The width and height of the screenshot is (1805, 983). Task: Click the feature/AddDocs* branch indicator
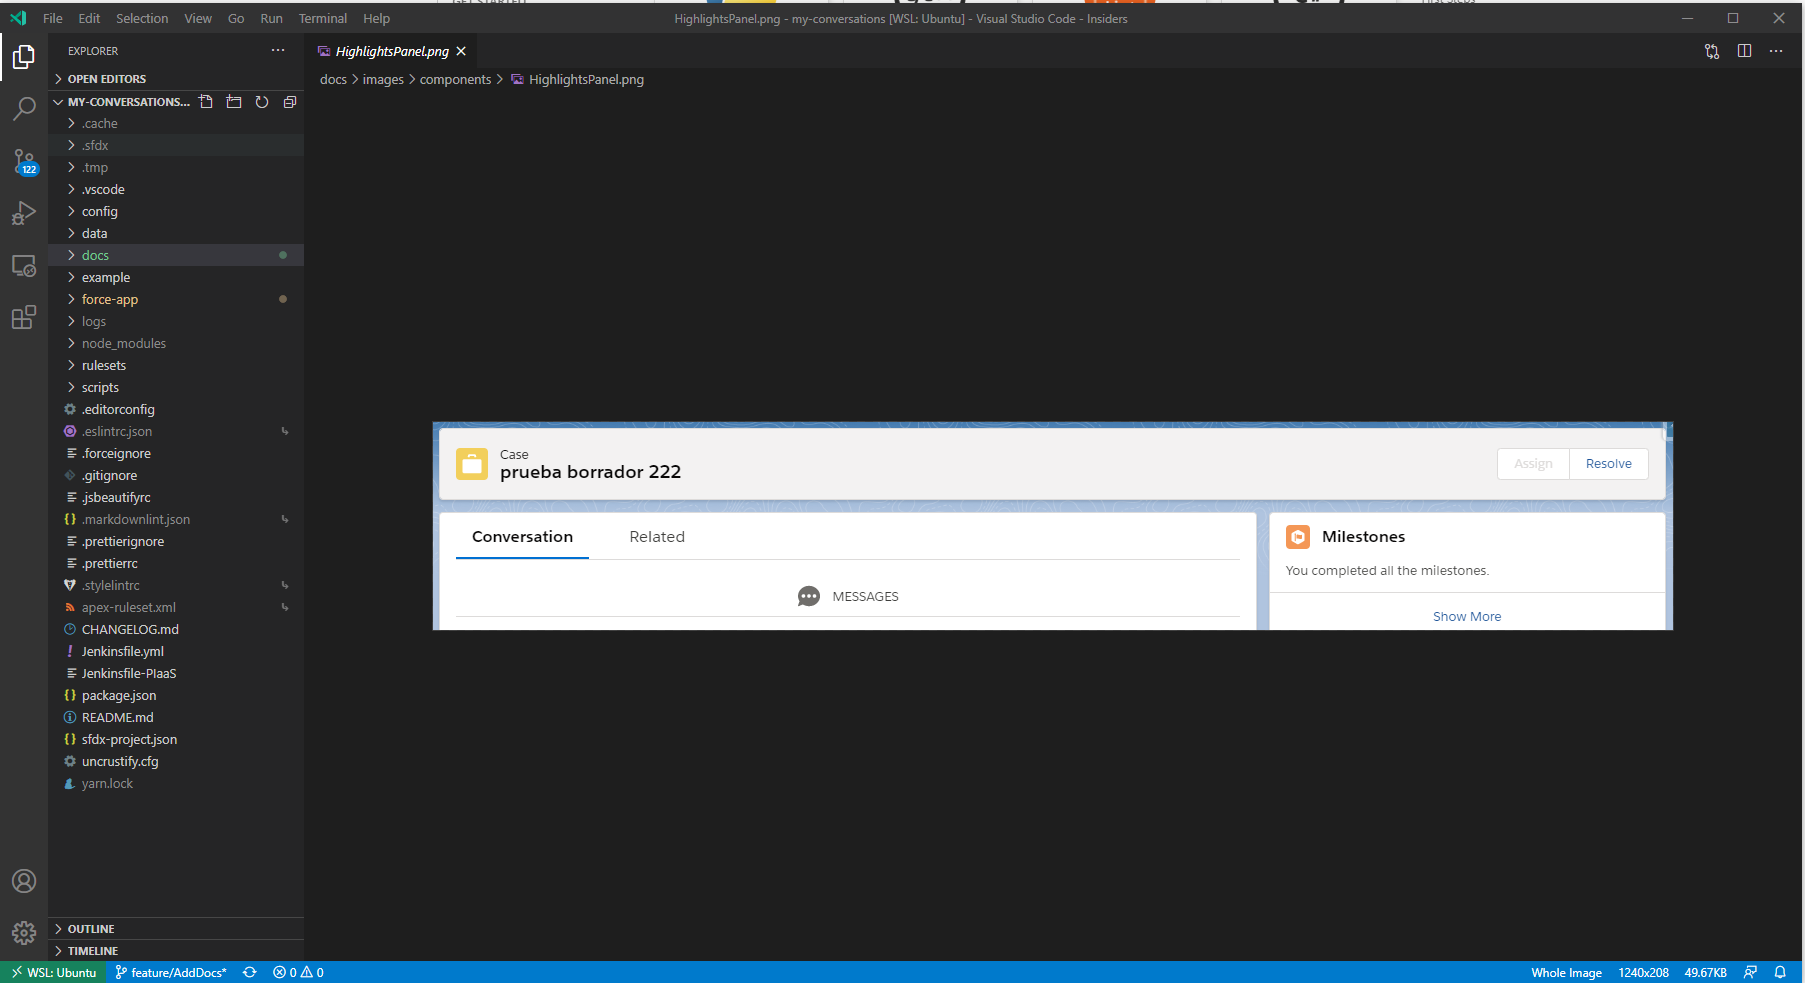pyautogui.click(x=171, y=971)
